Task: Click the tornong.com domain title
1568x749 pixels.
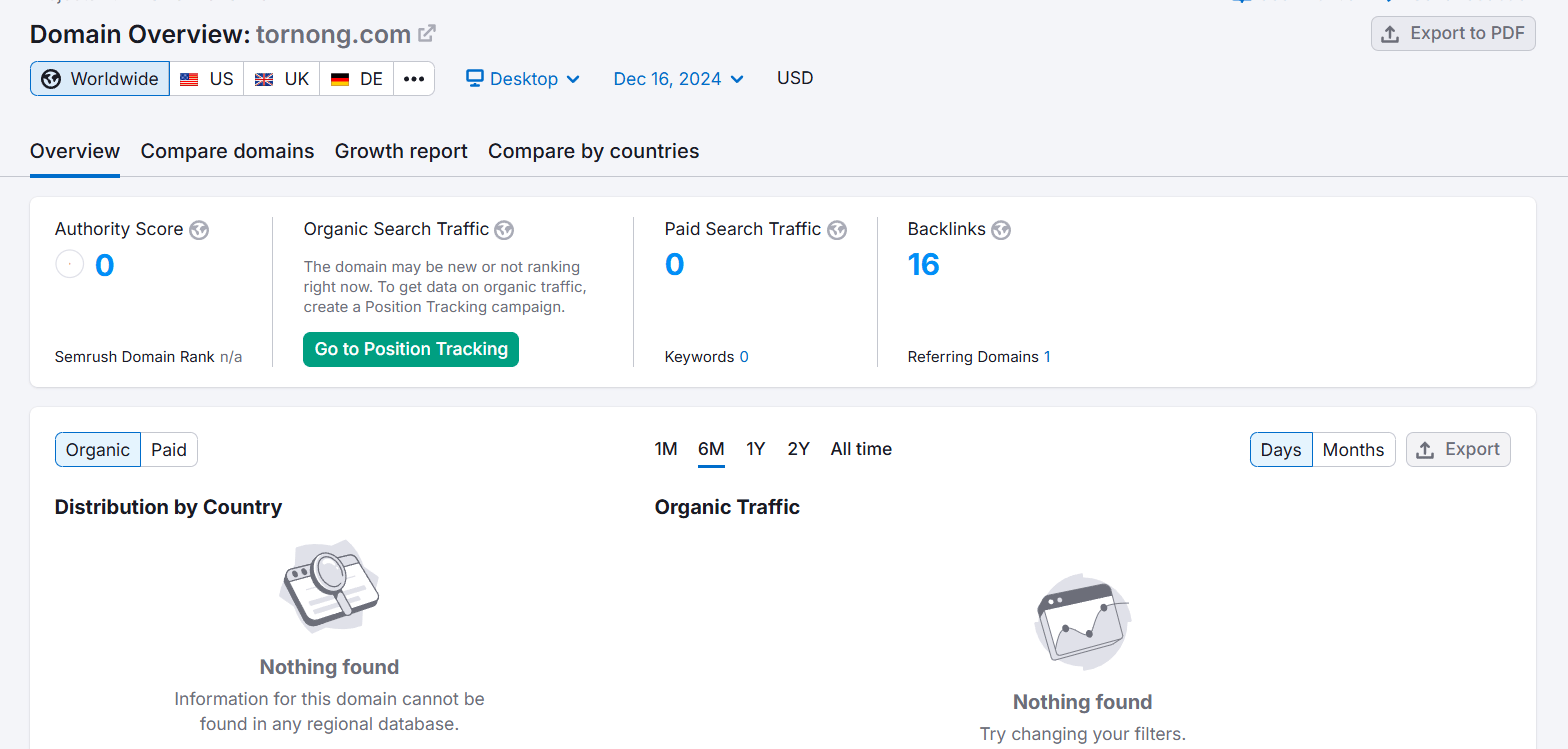Action: pos(333,34)
